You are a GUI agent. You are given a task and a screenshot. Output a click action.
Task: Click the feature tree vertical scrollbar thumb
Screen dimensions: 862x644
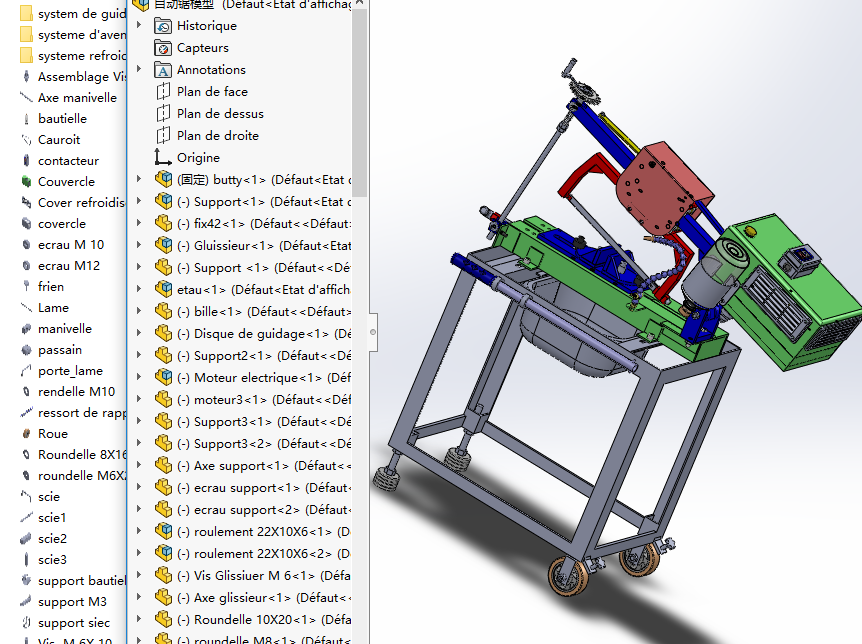(x=360, y=102)
